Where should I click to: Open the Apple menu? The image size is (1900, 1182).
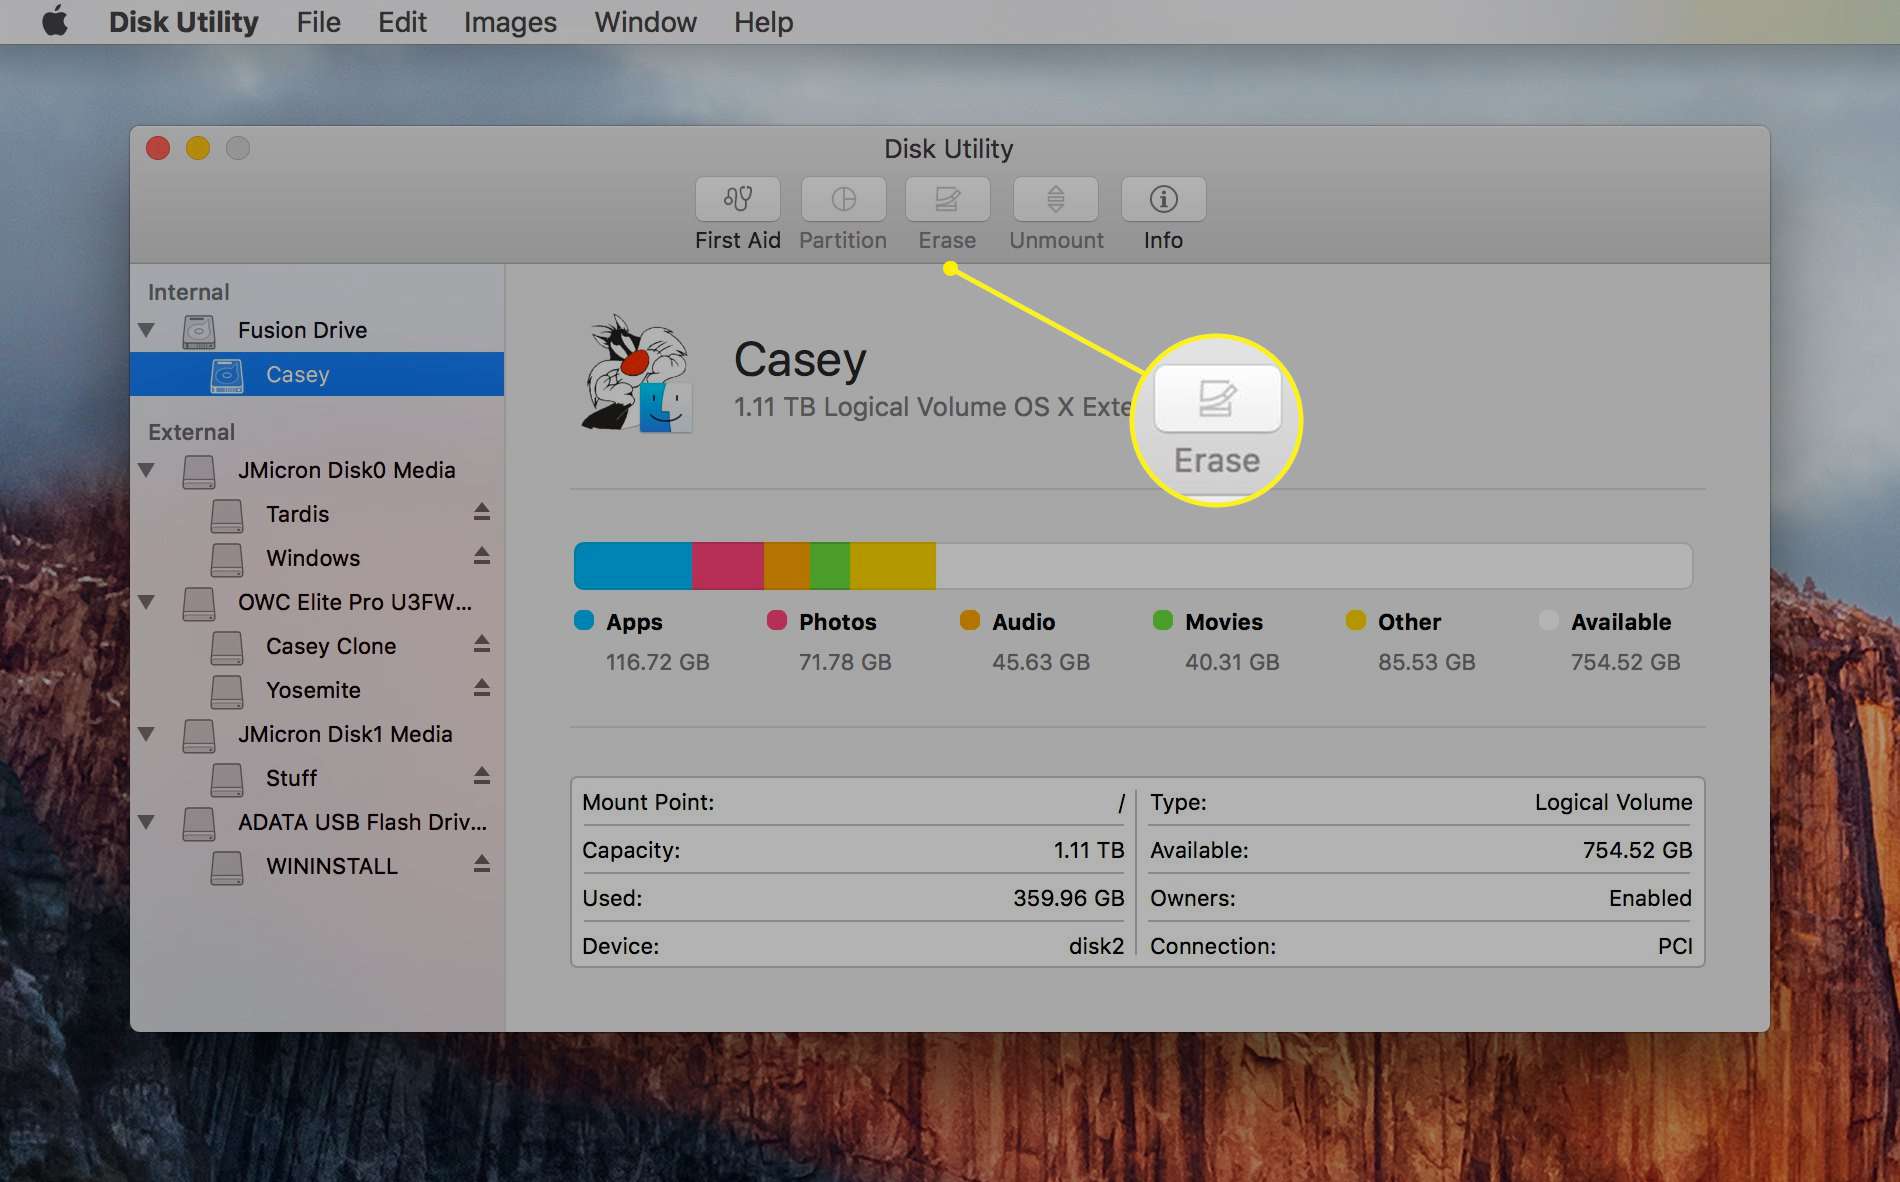(55, 21)
